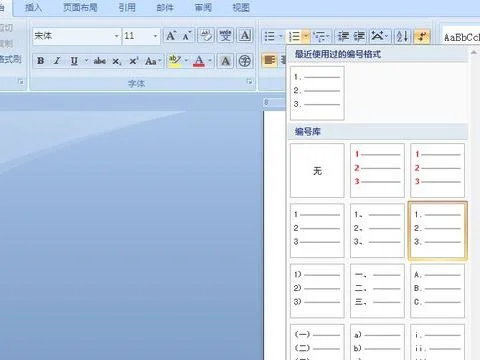480x360 pixels.
Task: Click the bullets list icon
Action: (269, 36)
